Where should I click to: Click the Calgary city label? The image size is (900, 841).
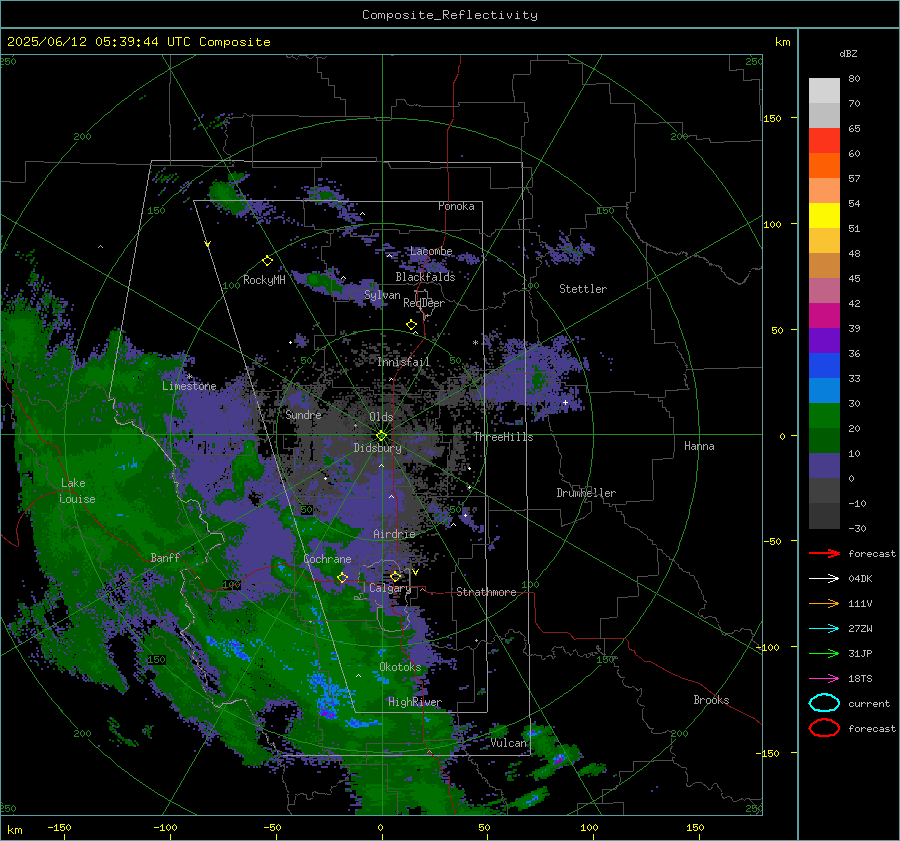coord(390,588)
